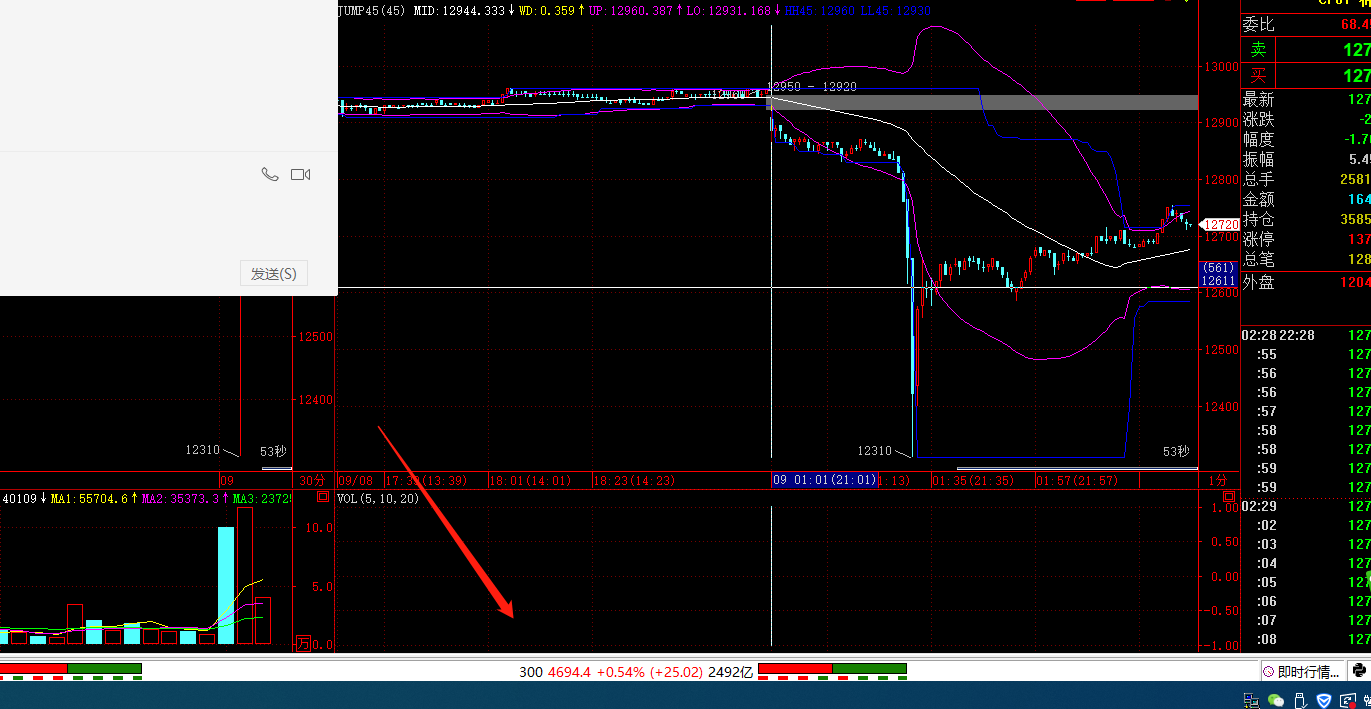Click the 300 index quote 4694.4
This screenshot has height=709, width=1371.
point(568,672)
